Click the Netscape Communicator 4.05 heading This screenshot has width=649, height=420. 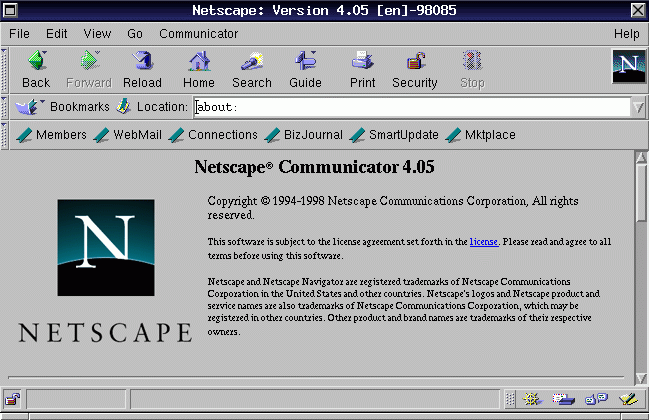tap(315, 167)
